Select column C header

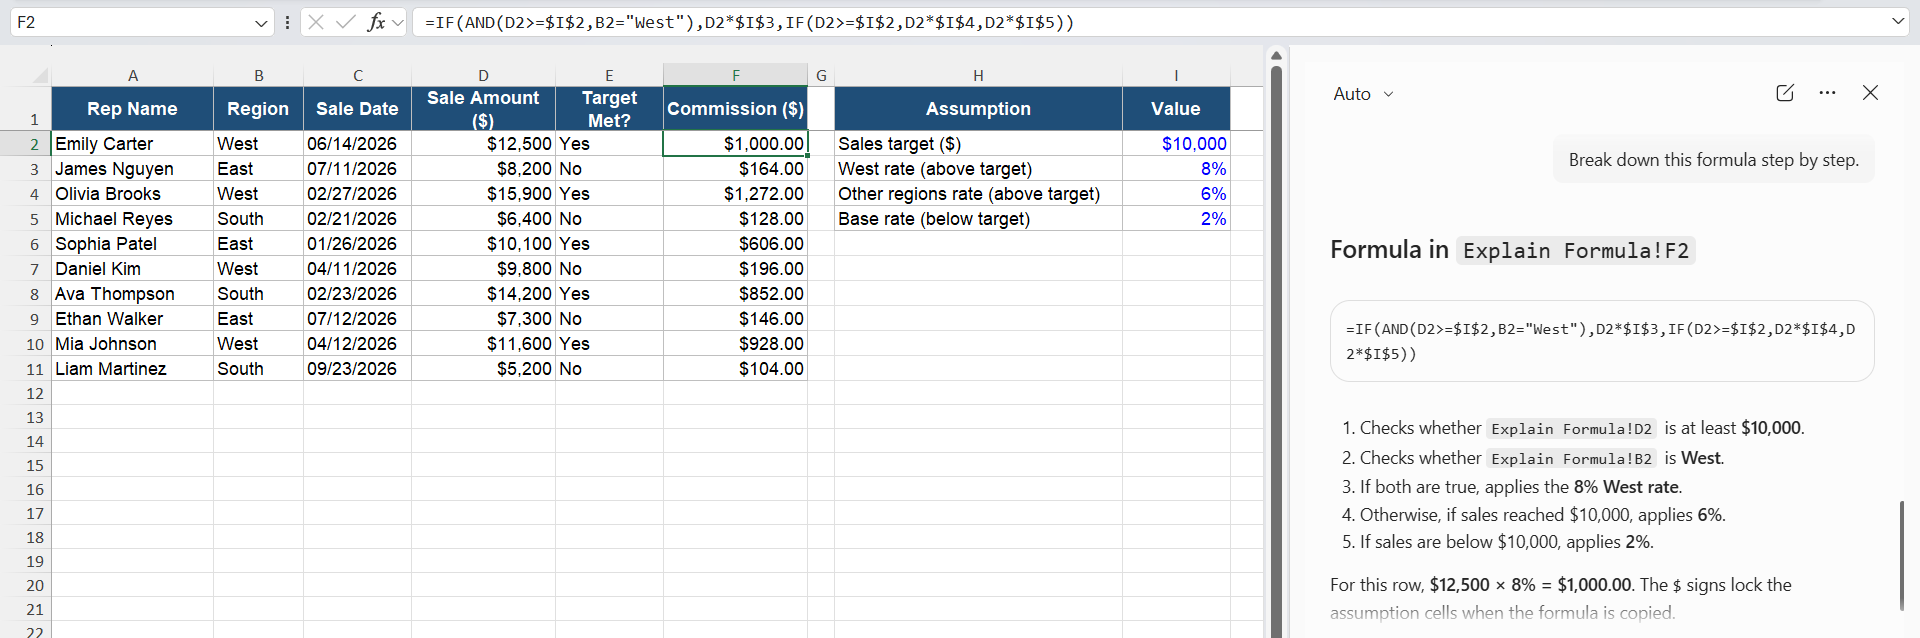point(357,75)
